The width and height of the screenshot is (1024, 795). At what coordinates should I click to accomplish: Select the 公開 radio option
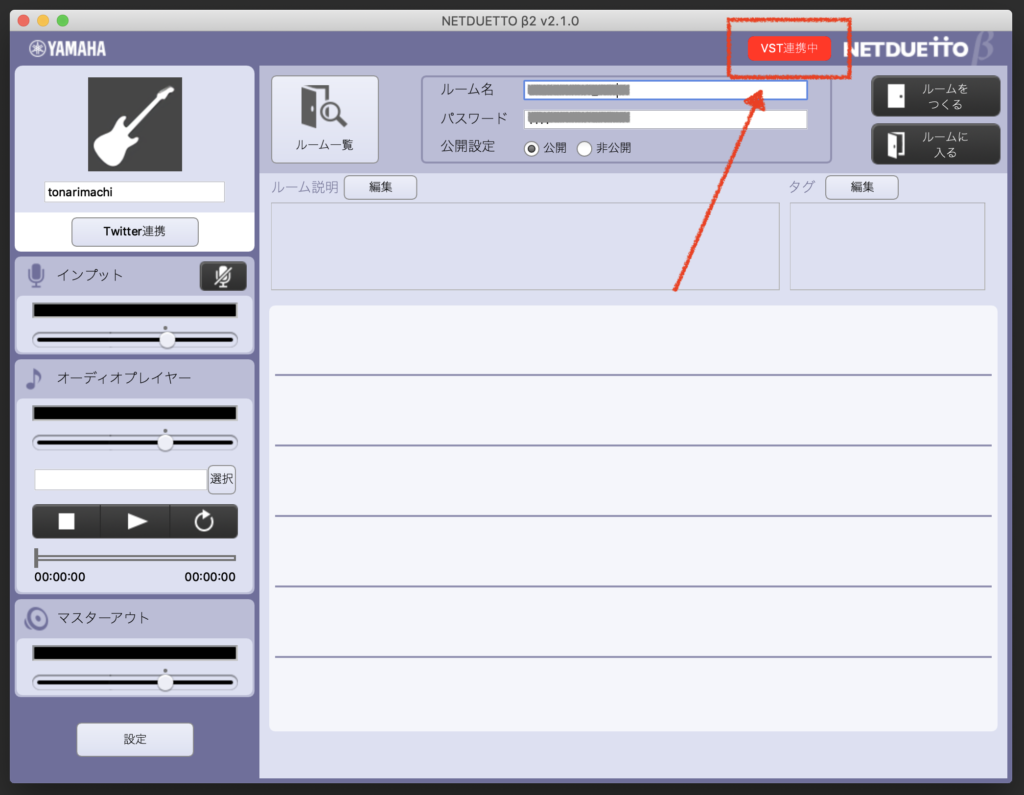tap(532, 149)
